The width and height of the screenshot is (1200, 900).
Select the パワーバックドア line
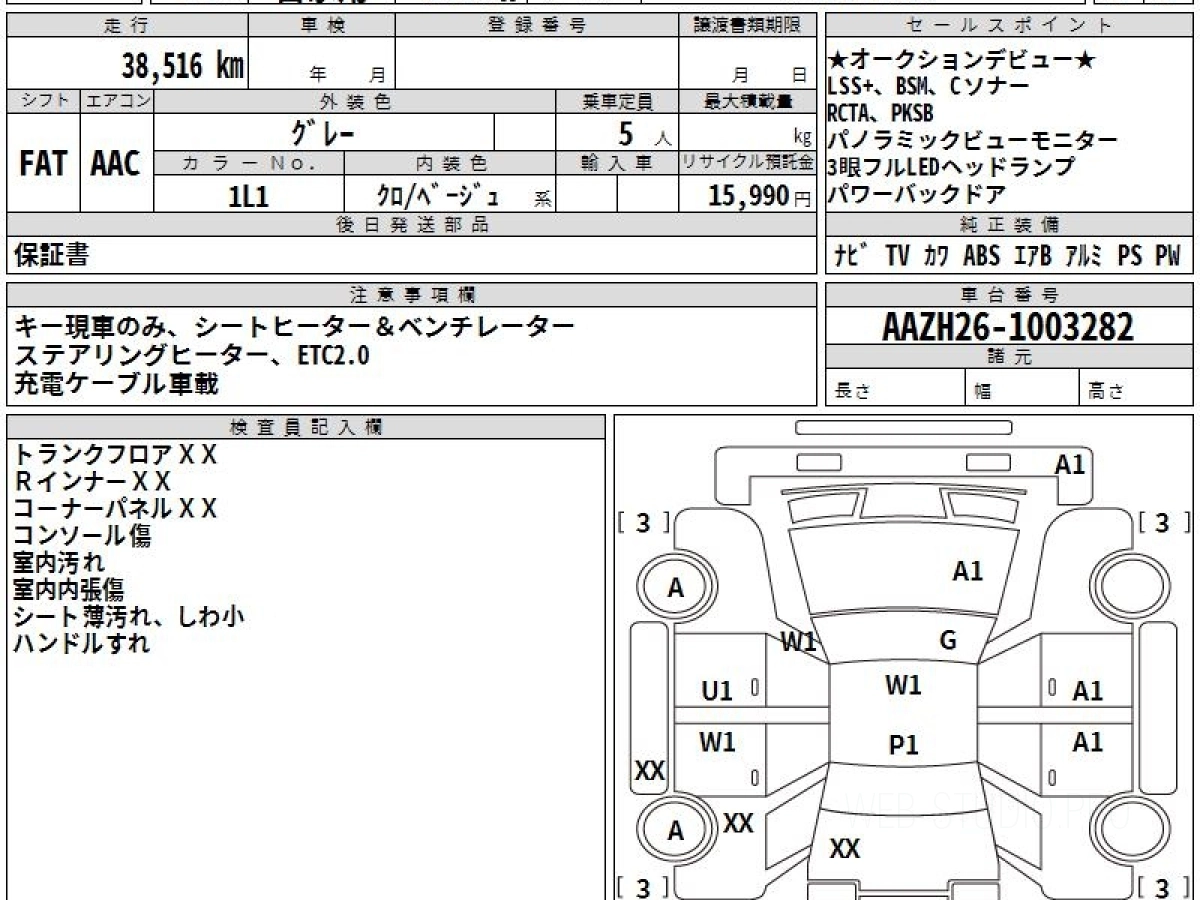tap(917, 194)
